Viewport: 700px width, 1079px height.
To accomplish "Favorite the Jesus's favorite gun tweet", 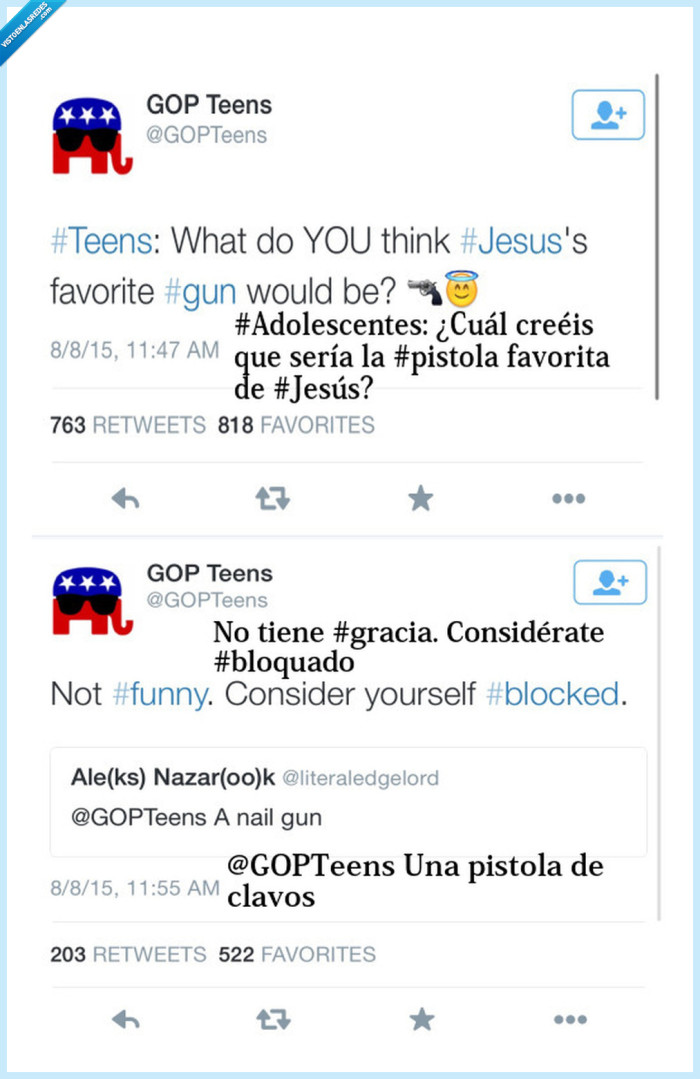I will click(421, 497).
